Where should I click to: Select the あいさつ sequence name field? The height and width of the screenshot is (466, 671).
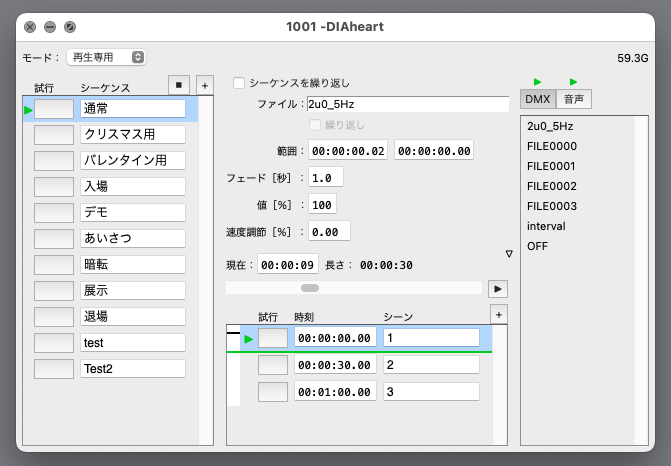point(133,238)
